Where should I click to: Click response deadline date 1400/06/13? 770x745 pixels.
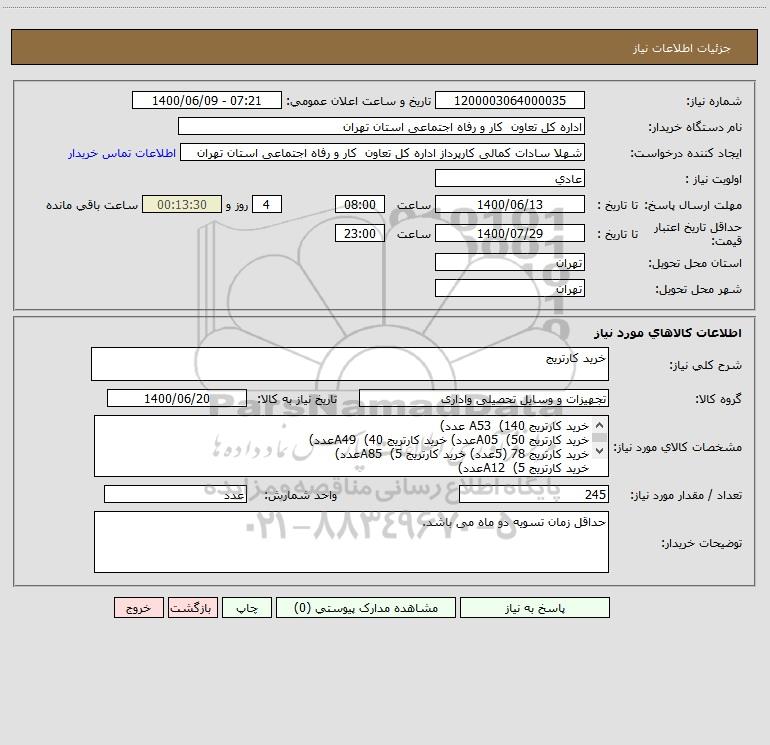pyautogui.click(x=510, y=204)
